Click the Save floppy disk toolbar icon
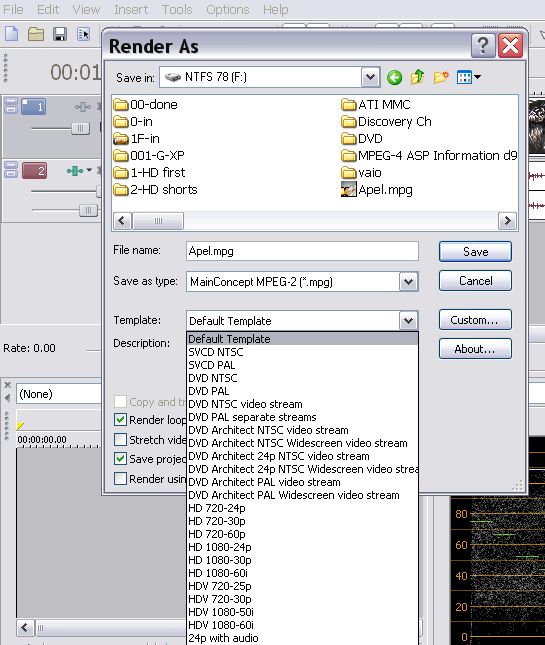 click(60, 34)
